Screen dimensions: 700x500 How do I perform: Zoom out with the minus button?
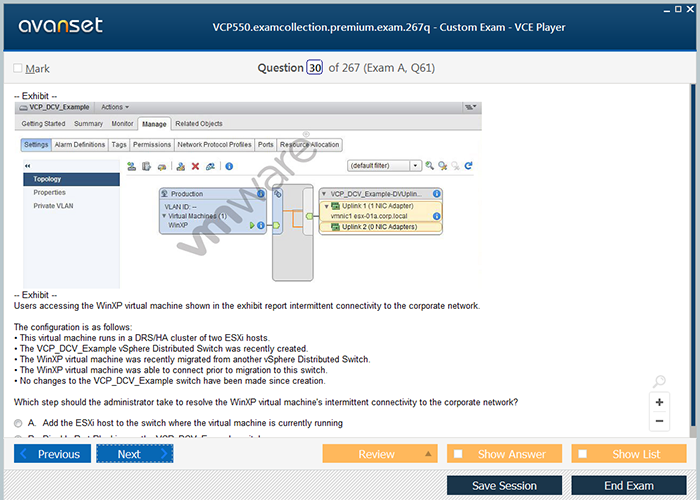coord(659,421)
